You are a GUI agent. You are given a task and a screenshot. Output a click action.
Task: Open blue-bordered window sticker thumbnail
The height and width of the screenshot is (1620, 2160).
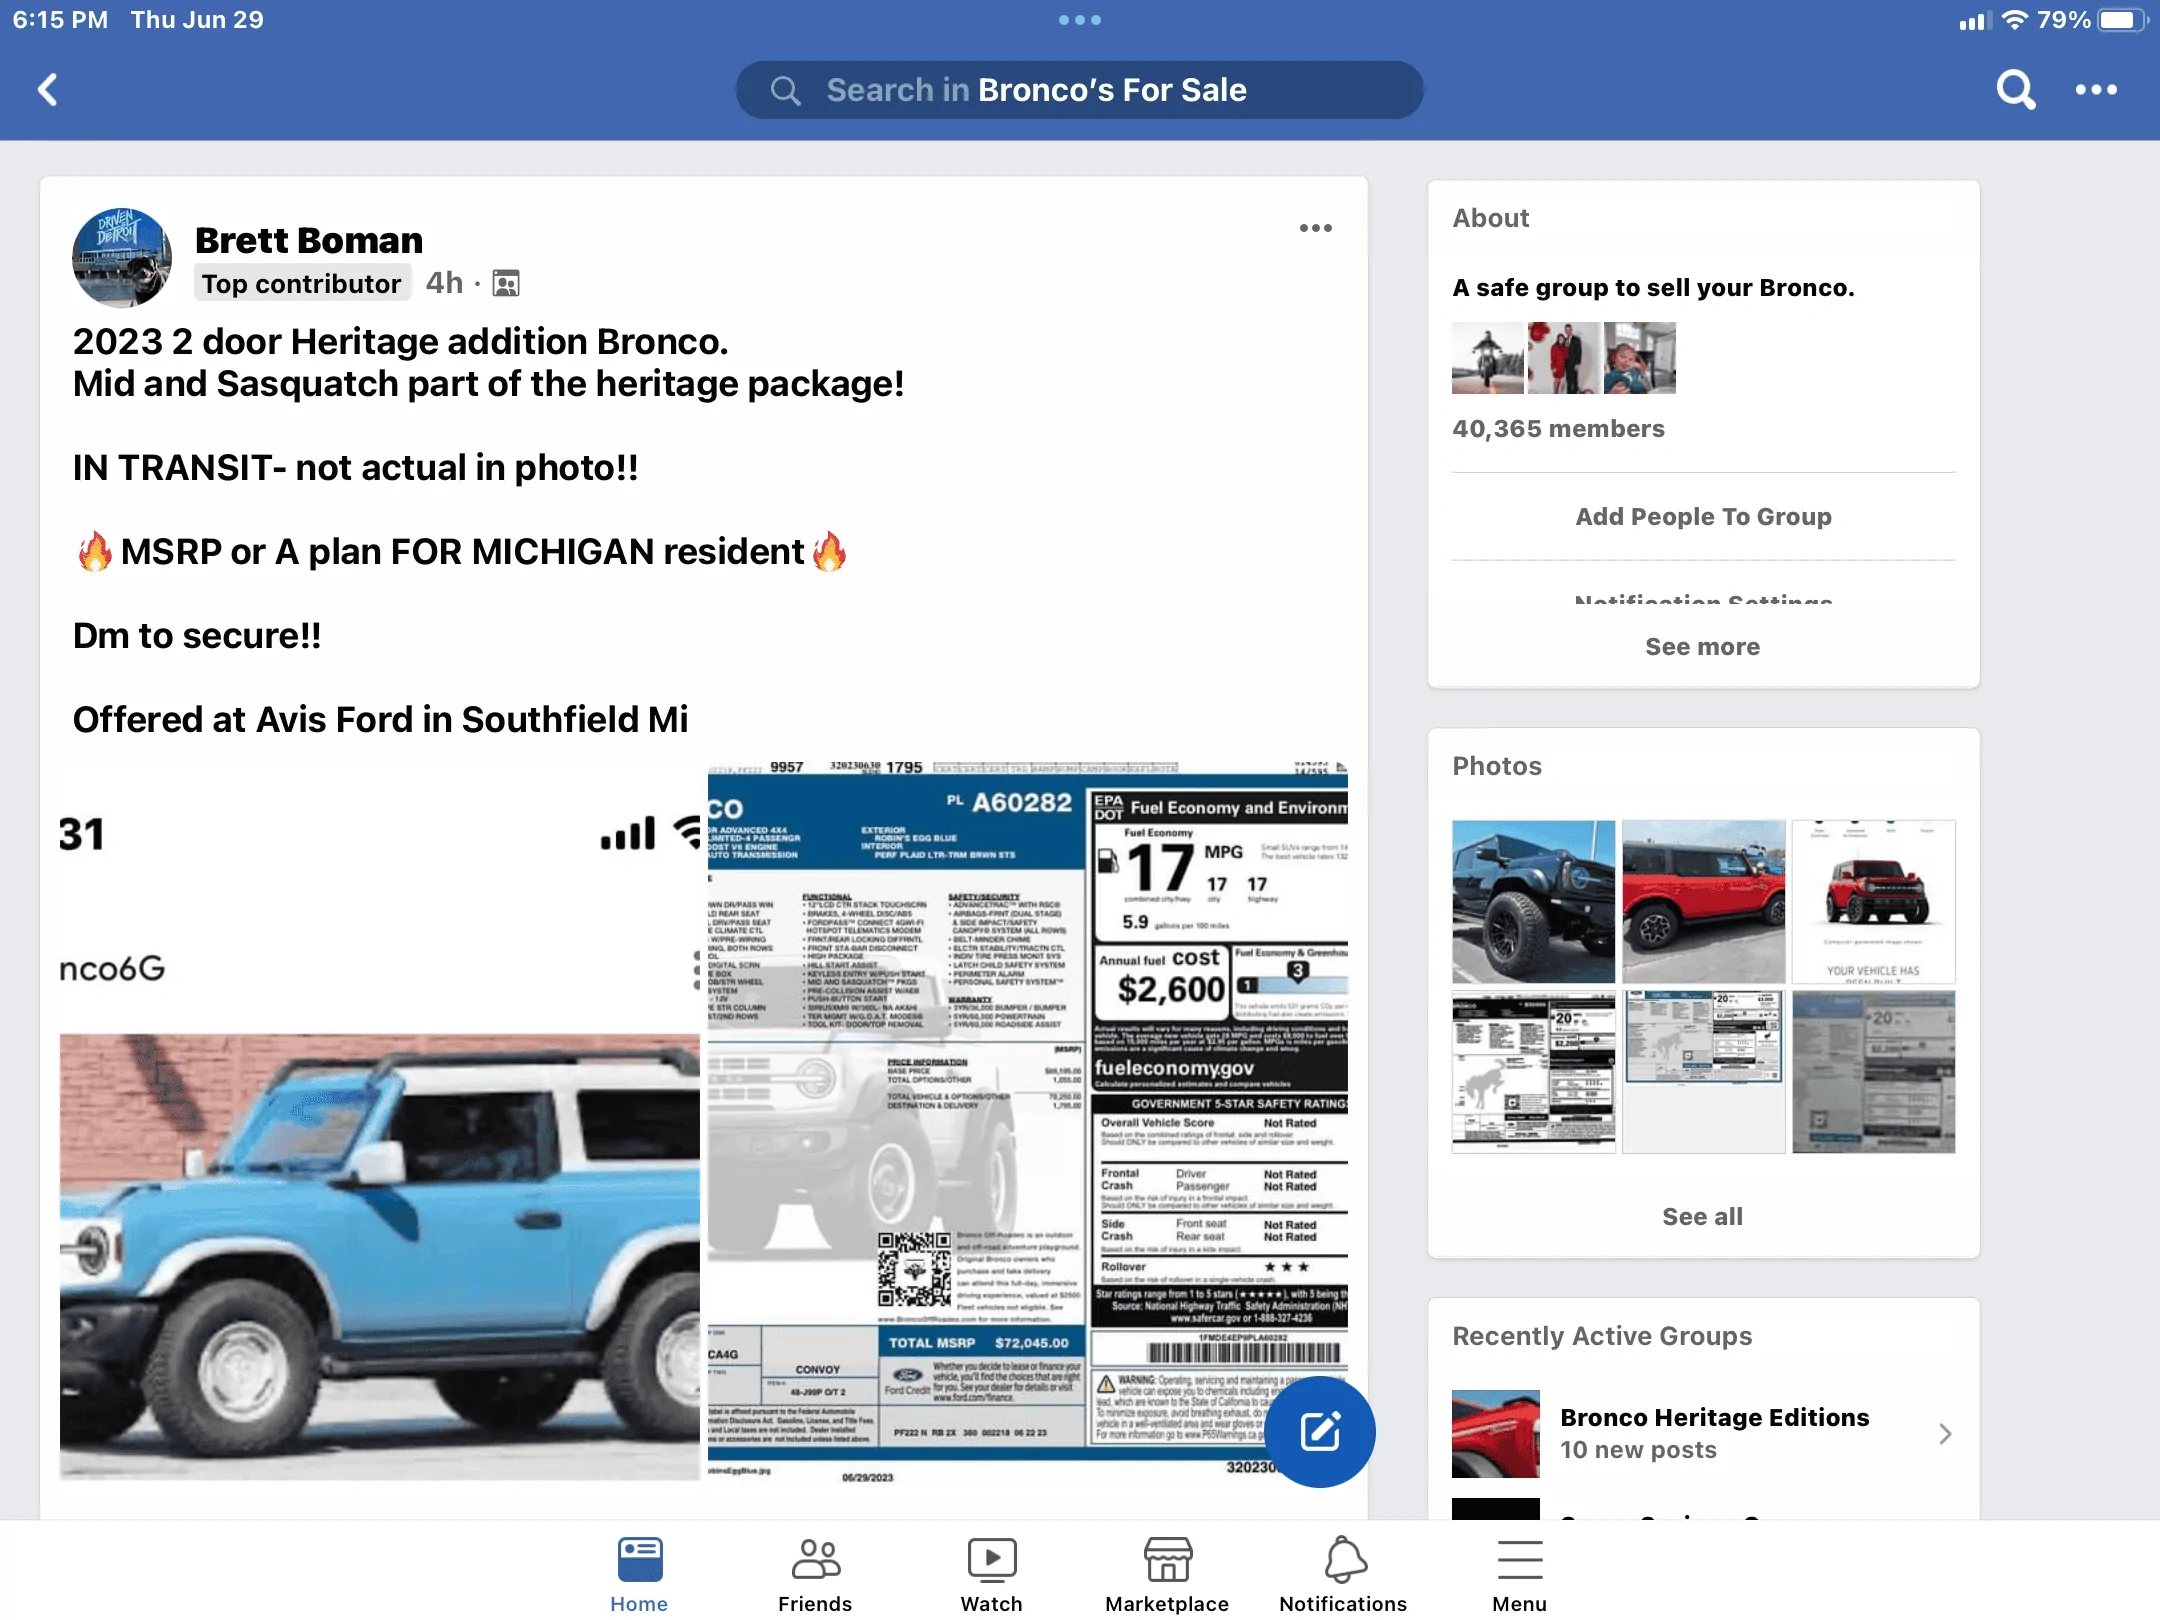coord(1703,1072)
